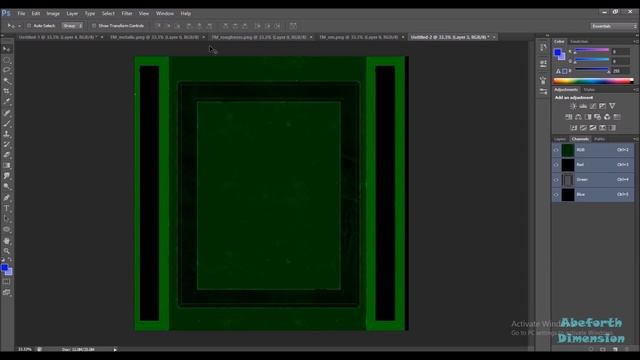Add a Hue/Saturation adjustment

569,117
